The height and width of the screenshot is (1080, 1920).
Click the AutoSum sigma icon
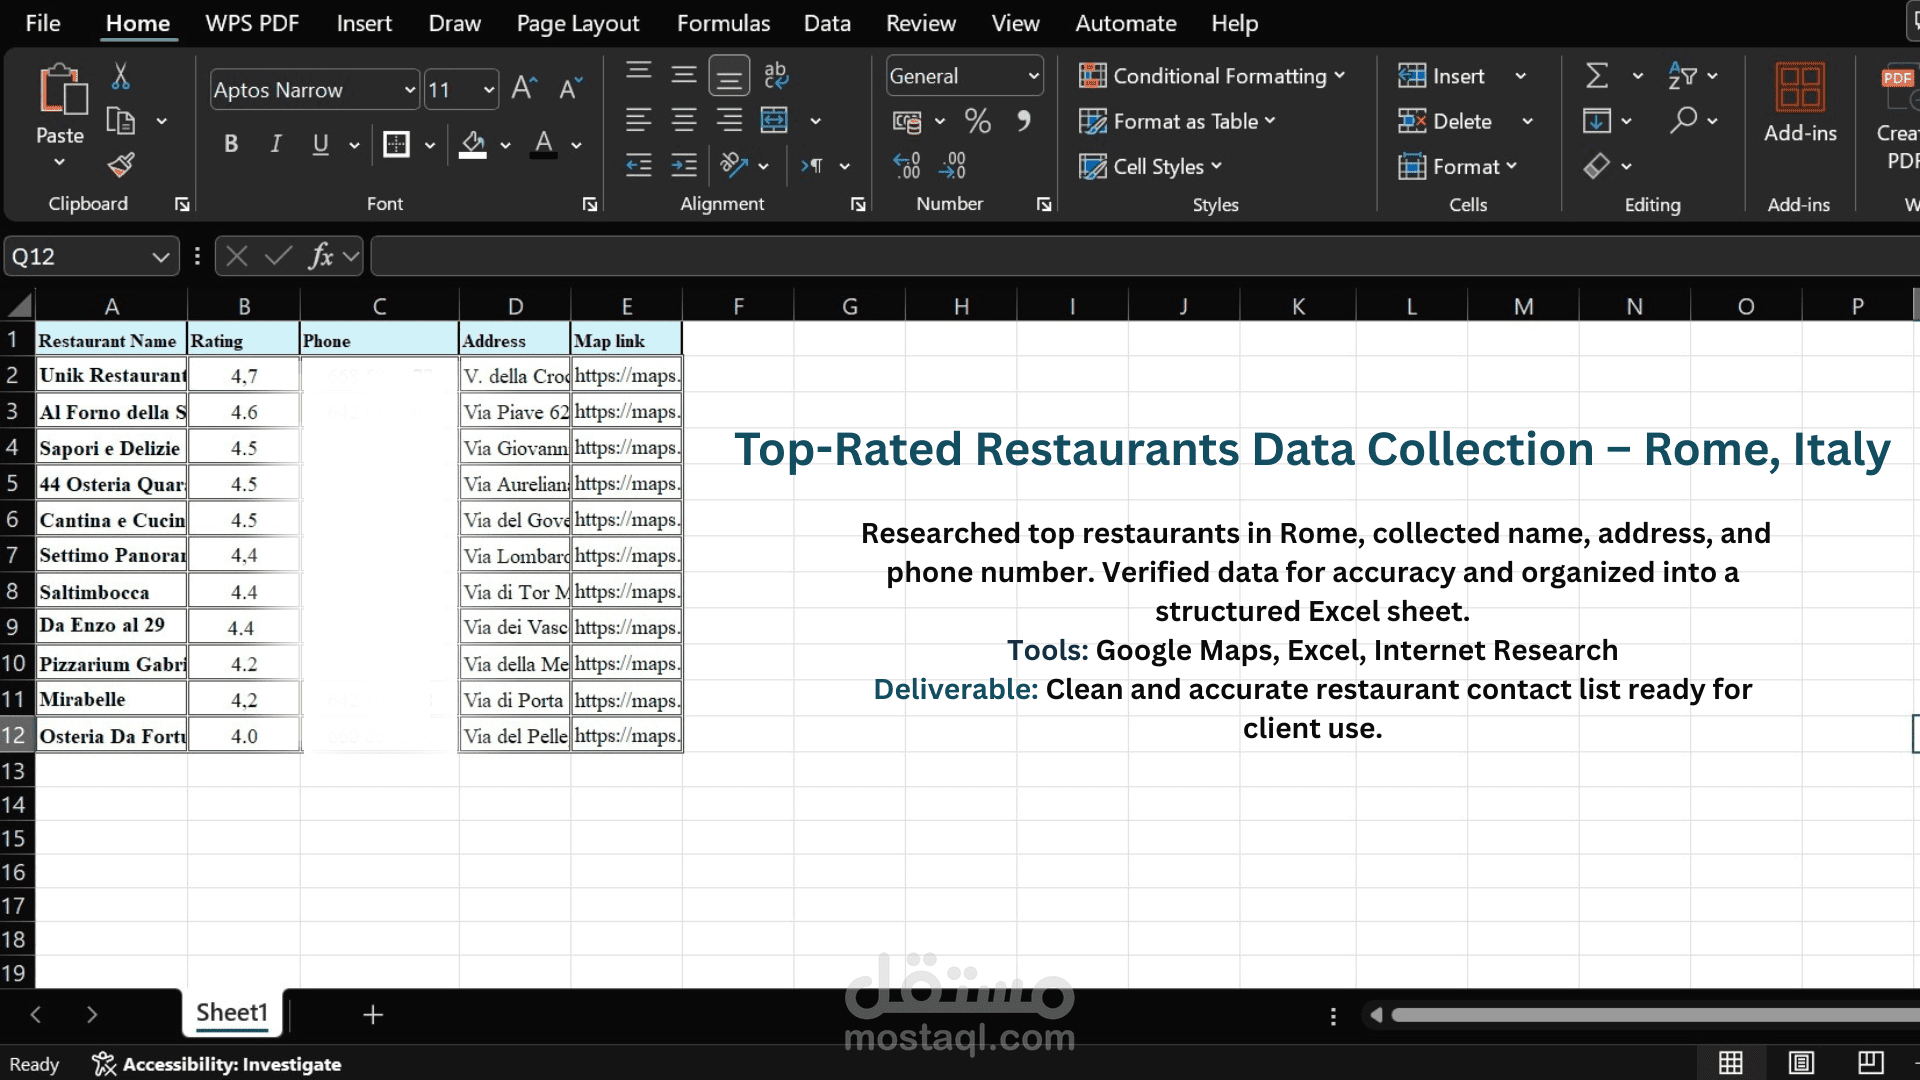pos(1597,76)
